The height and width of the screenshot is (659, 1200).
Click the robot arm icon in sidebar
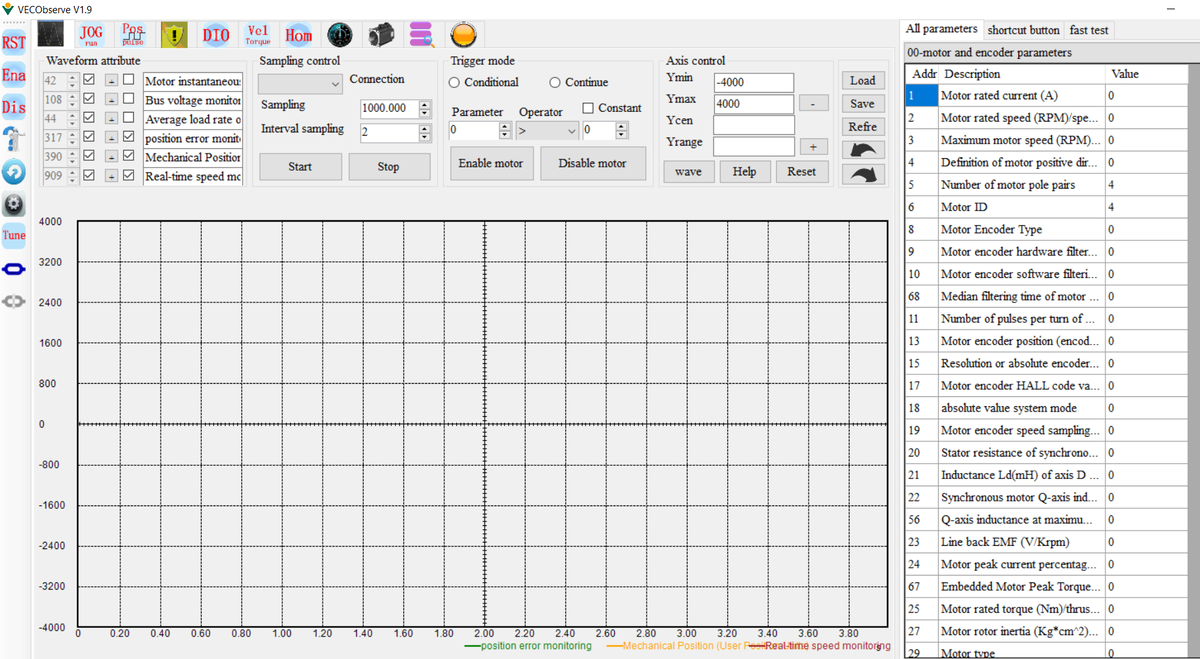[14, 138]
